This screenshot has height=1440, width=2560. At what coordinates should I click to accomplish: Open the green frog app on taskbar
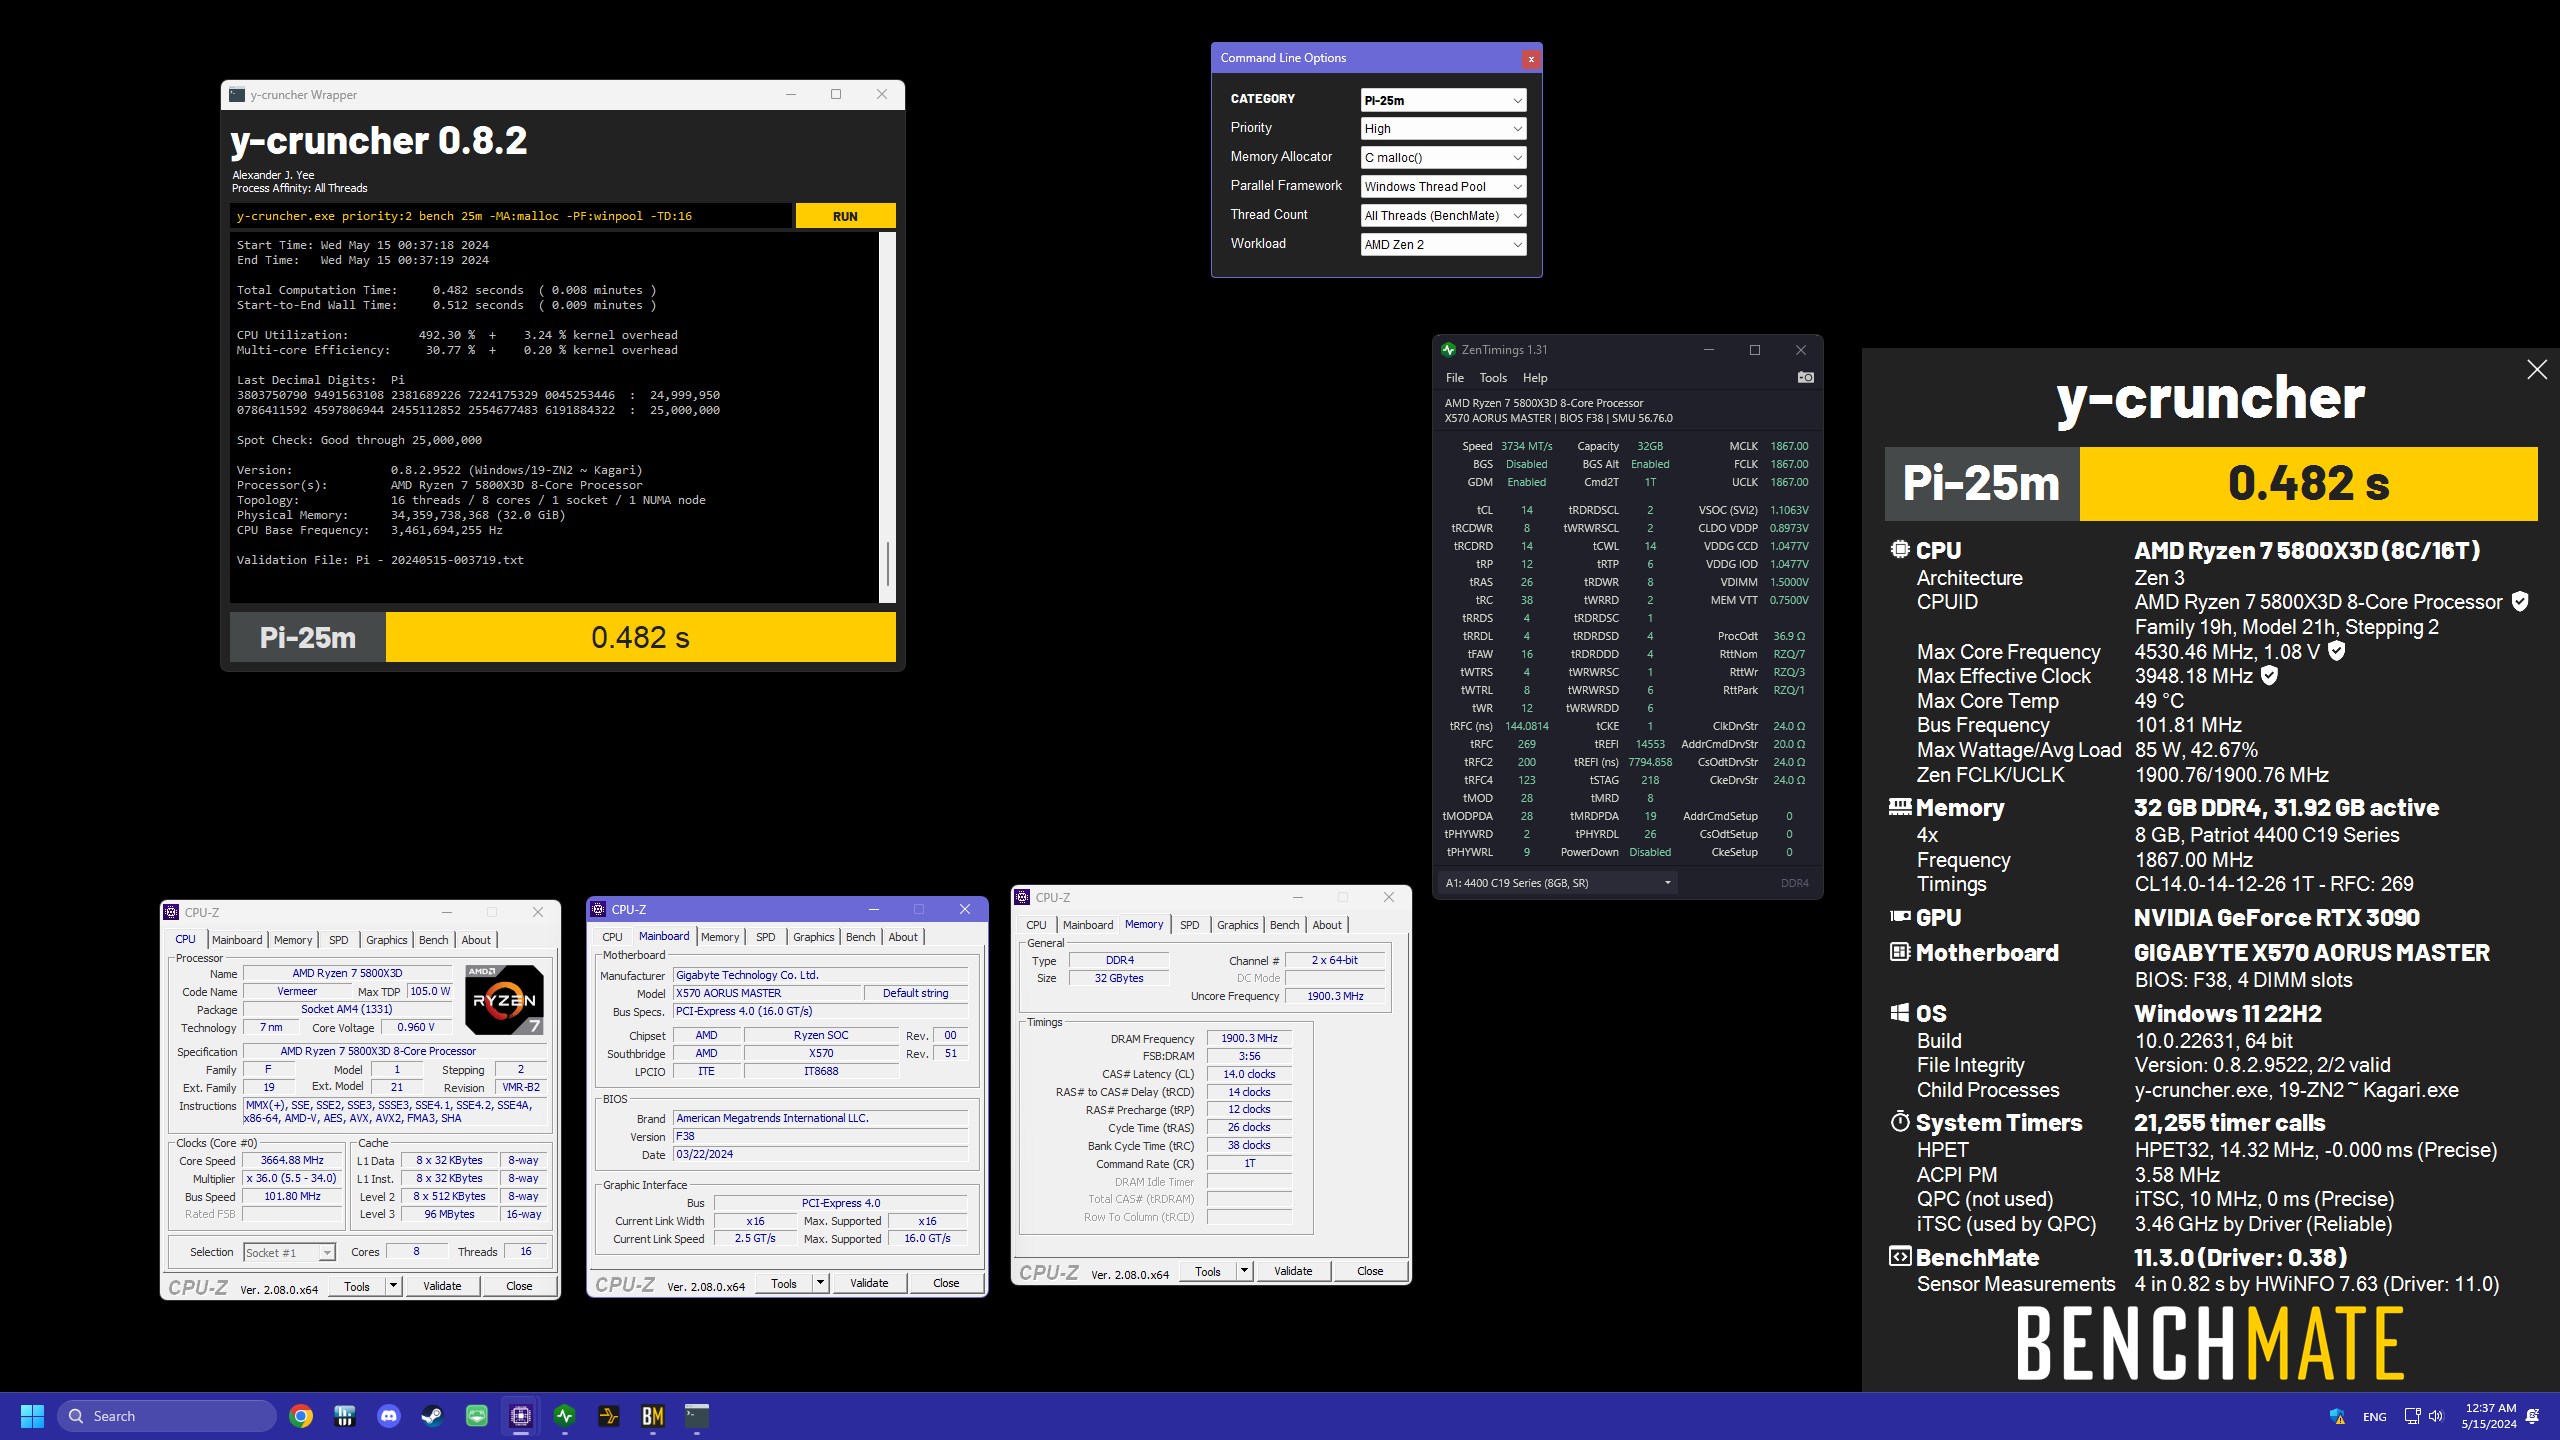click(477, 1416)
